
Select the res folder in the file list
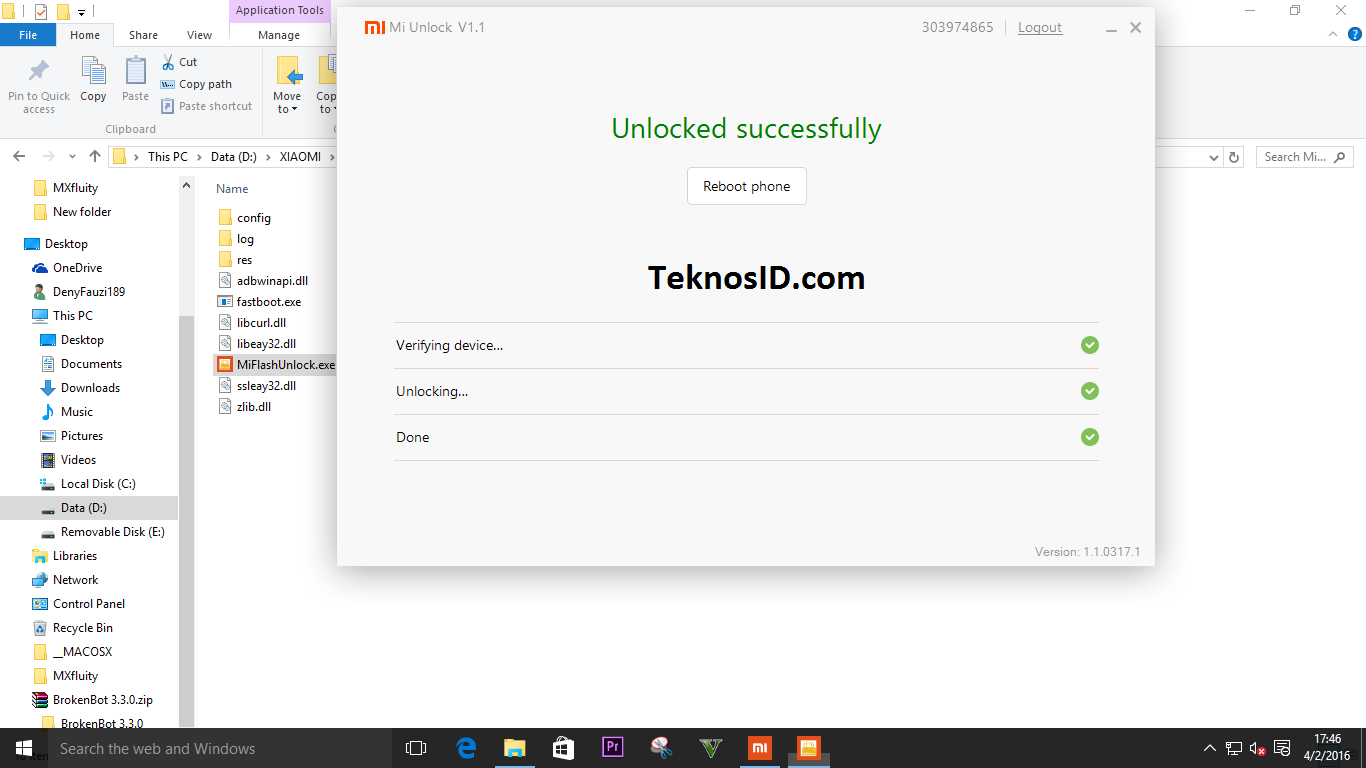click(x=235, y=260)
